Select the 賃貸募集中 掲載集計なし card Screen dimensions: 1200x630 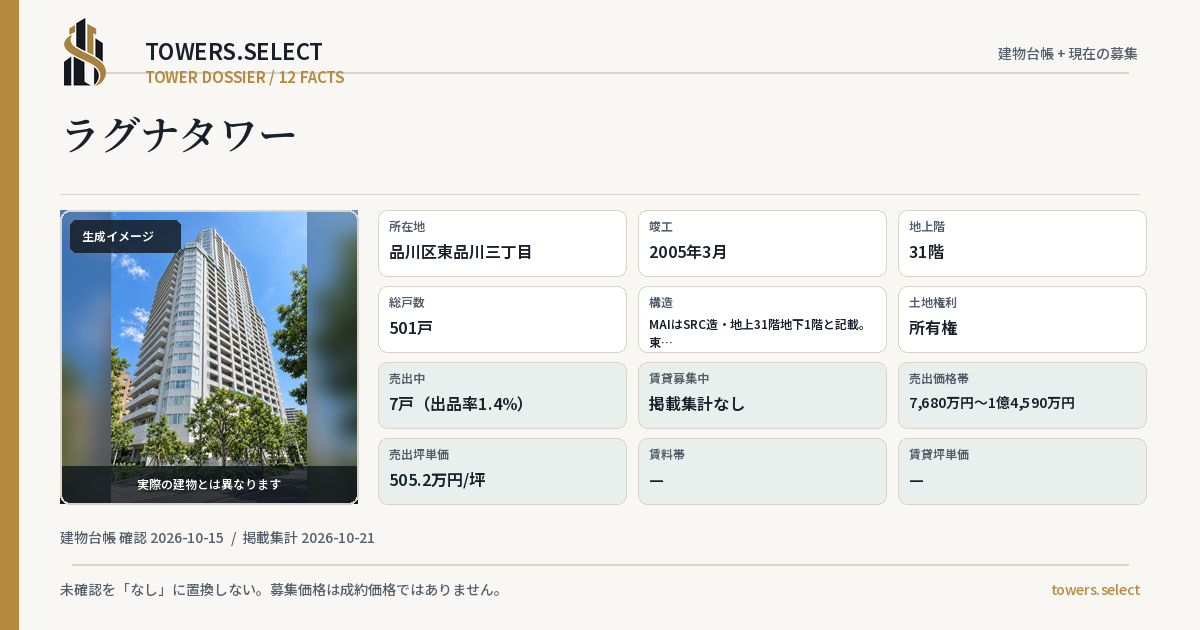[762, 395]
